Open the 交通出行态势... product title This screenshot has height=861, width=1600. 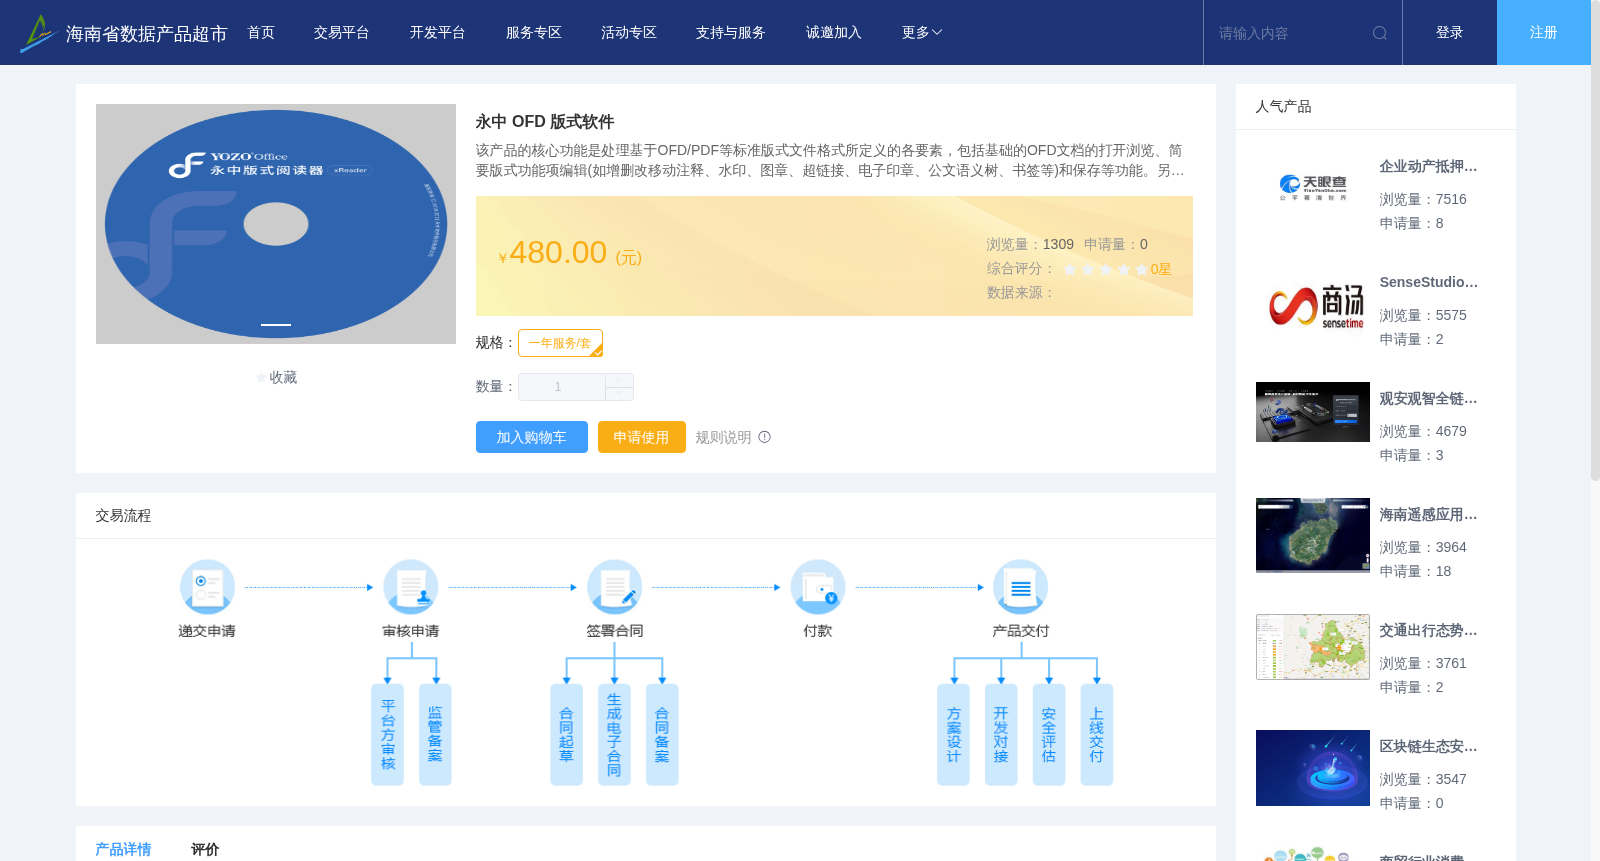pos(1428,631)
